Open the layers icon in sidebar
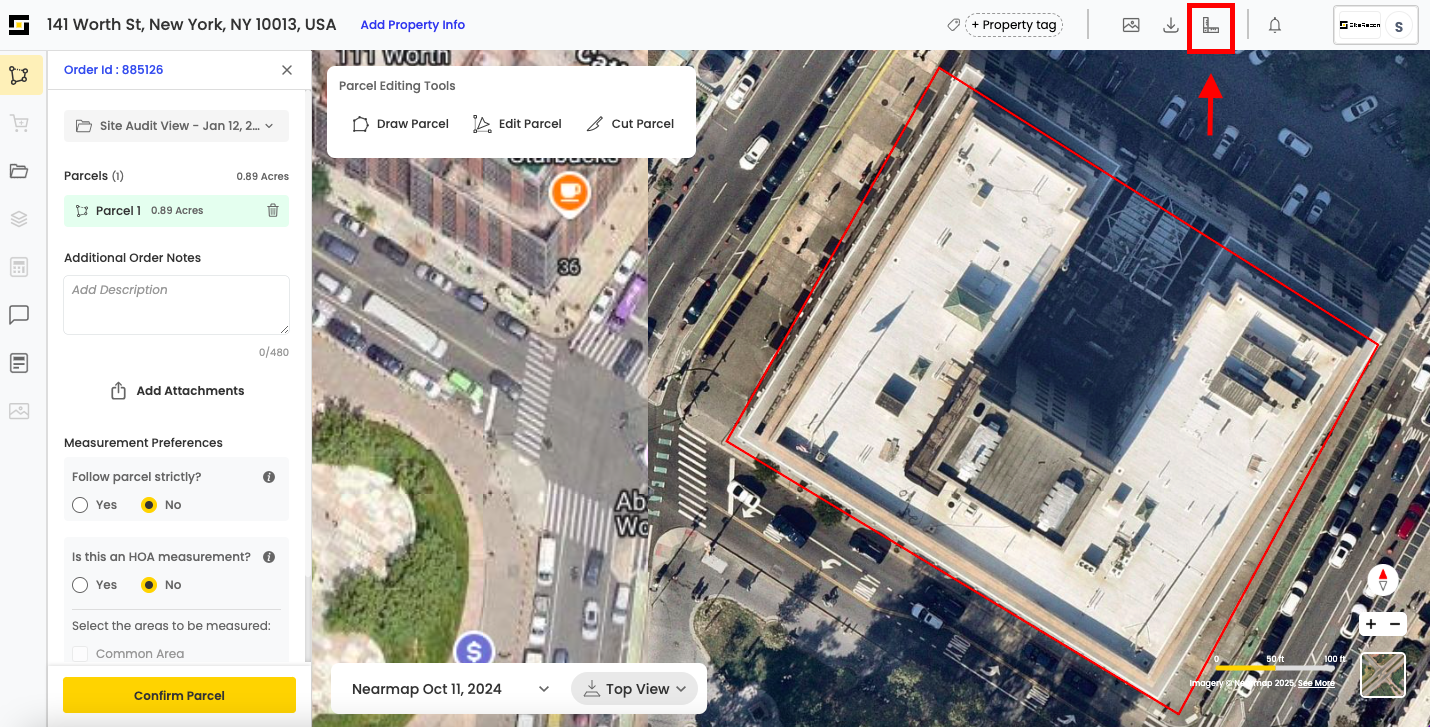Screen dimensions: 1430x727 click(x=18, y=219)
